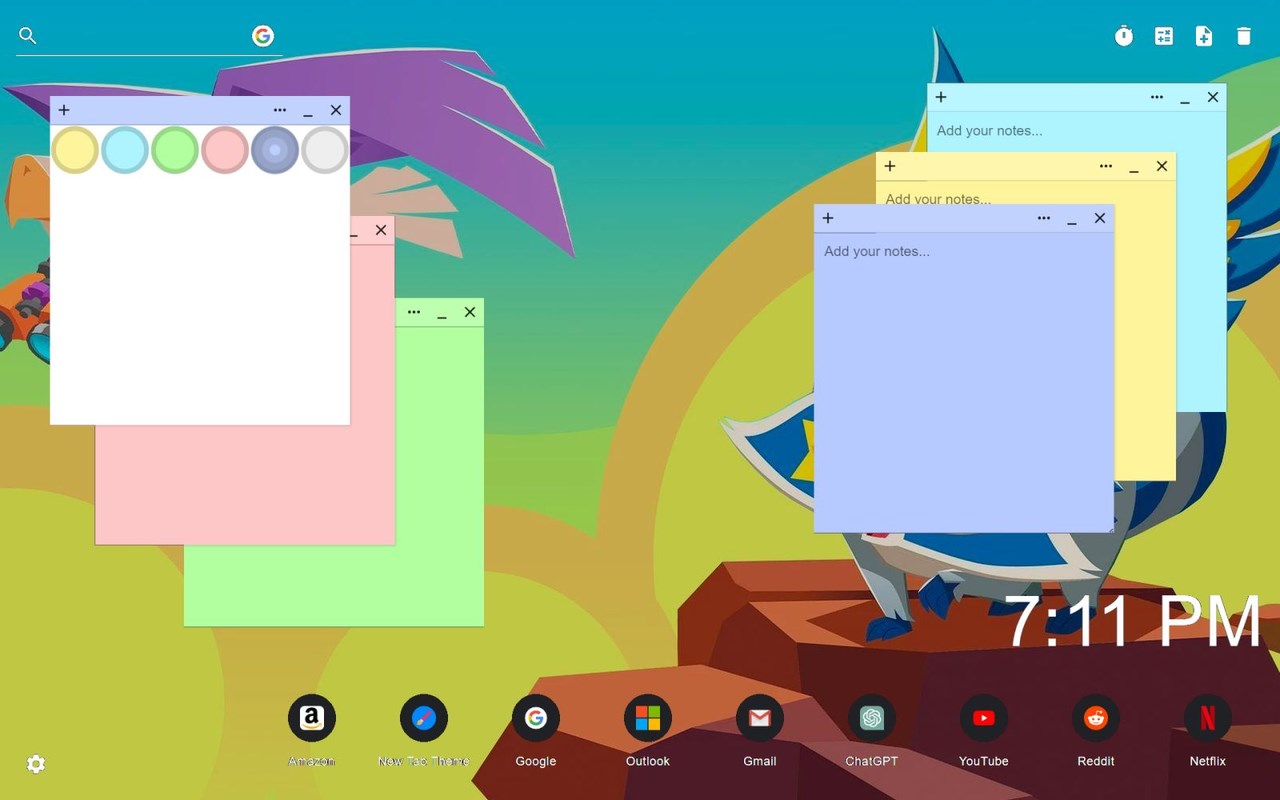1280x800 pixels.
Task: Close the note showing color swatches
Action: click(x=336, y=110)
